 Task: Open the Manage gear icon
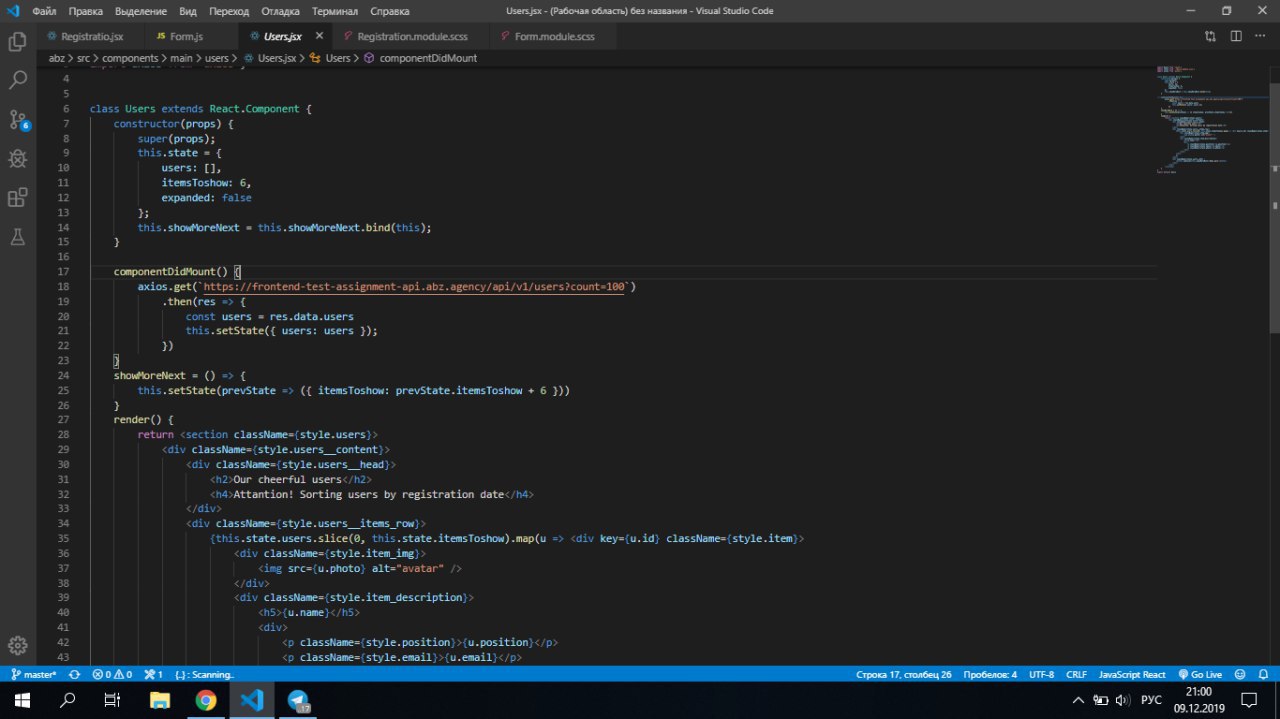[x=17, y=646]
